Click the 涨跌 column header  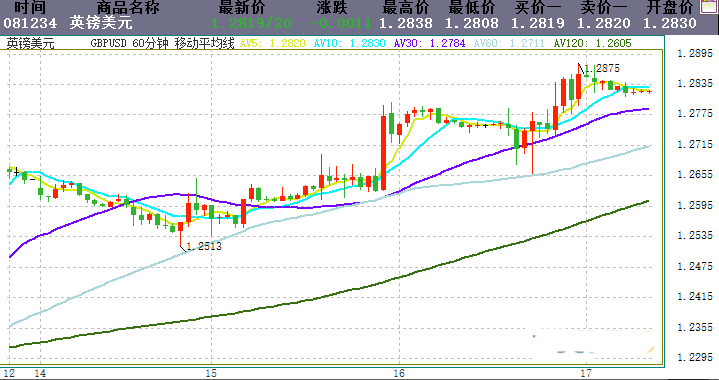tap(332, 7)
